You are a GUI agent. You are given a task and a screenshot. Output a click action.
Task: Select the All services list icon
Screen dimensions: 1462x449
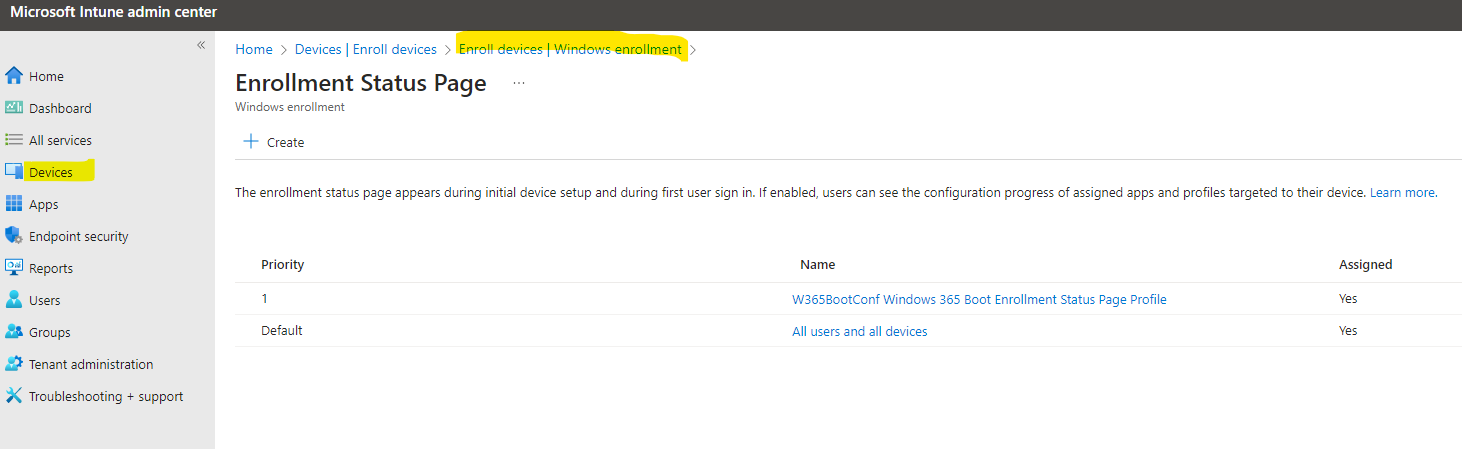[14, 140]
